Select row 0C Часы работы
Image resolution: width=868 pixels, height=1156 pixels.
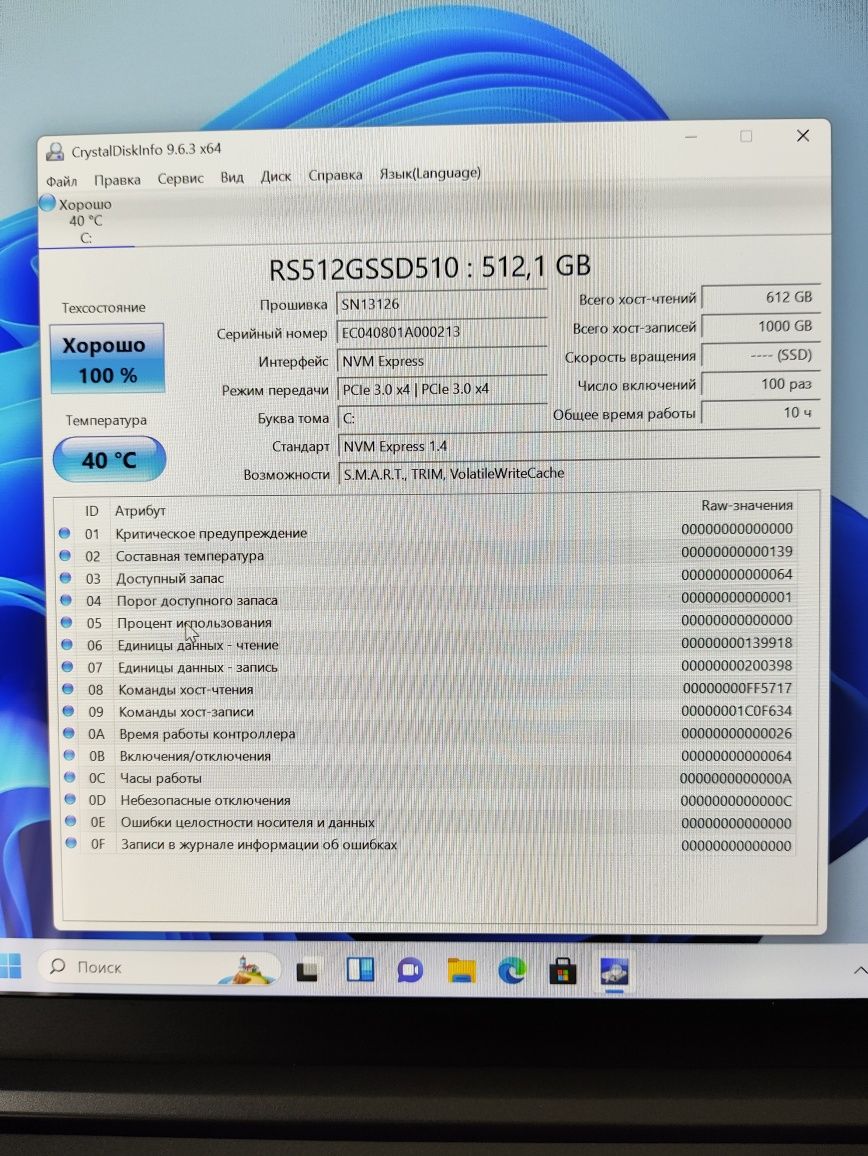(x=428, y=778)
